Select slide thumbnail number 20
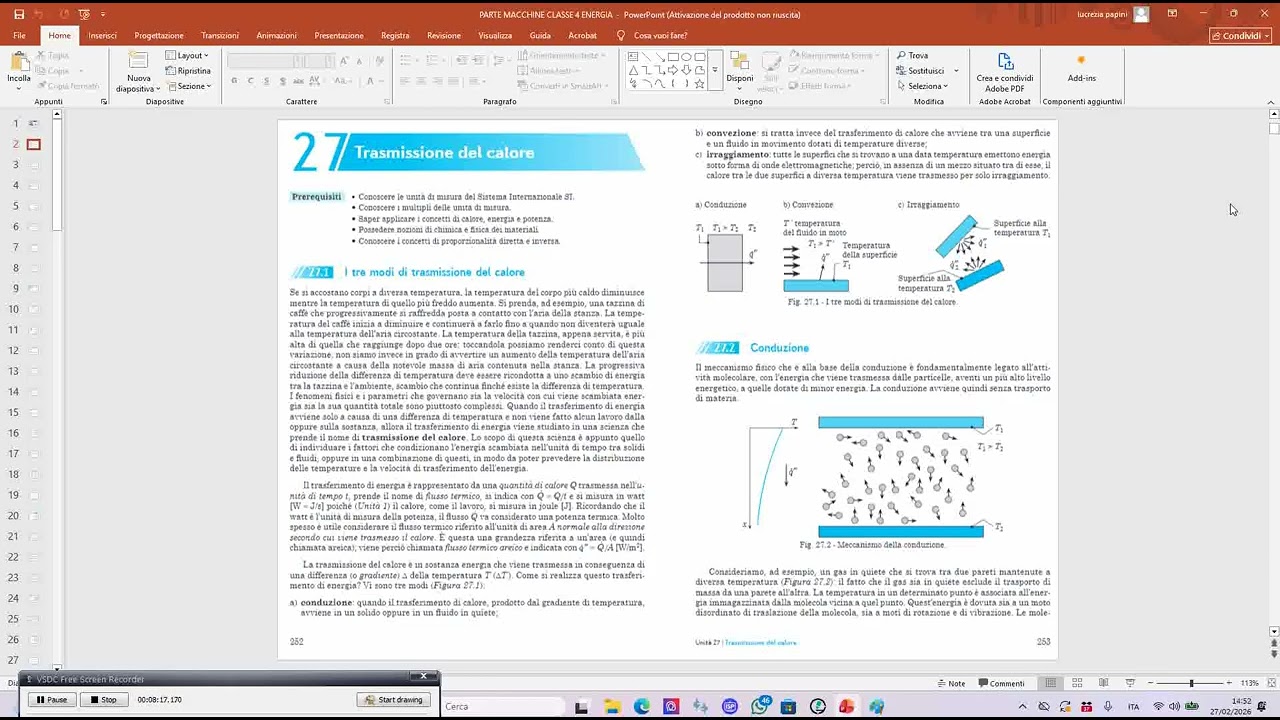Viewport: 1280px width, 720px height. (33, 515)
